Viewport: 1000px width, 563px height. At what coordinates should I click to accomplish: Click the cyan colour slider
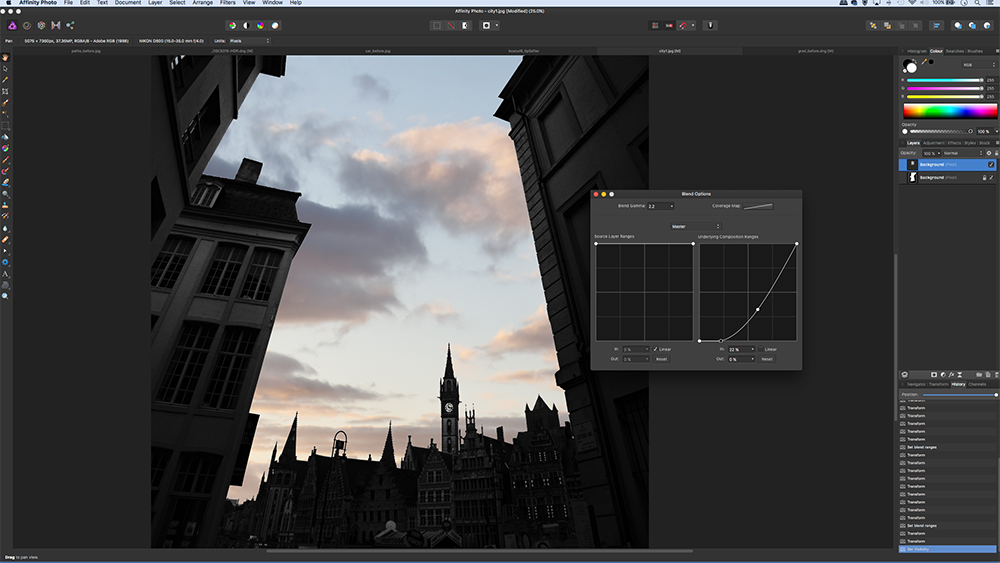click(x=944, y=80)
